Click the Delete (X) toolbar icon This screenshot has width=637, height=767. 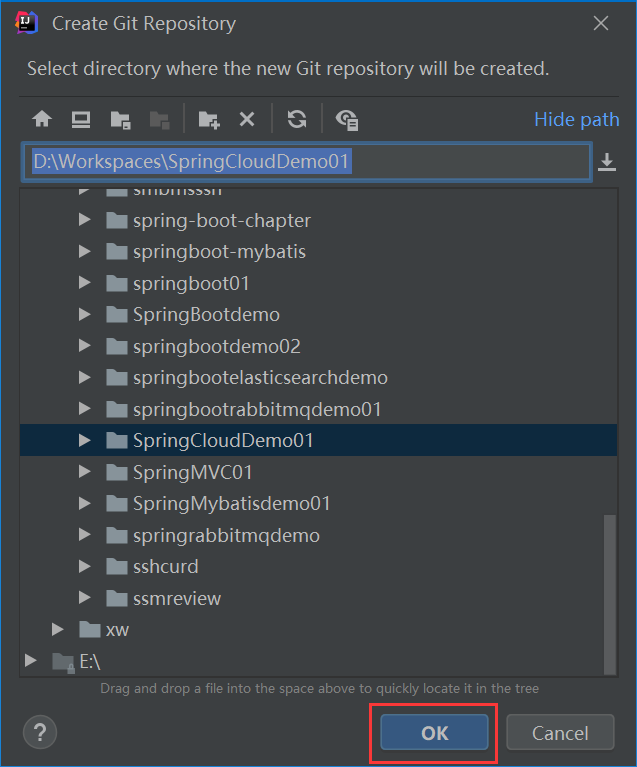click(247, 120)
